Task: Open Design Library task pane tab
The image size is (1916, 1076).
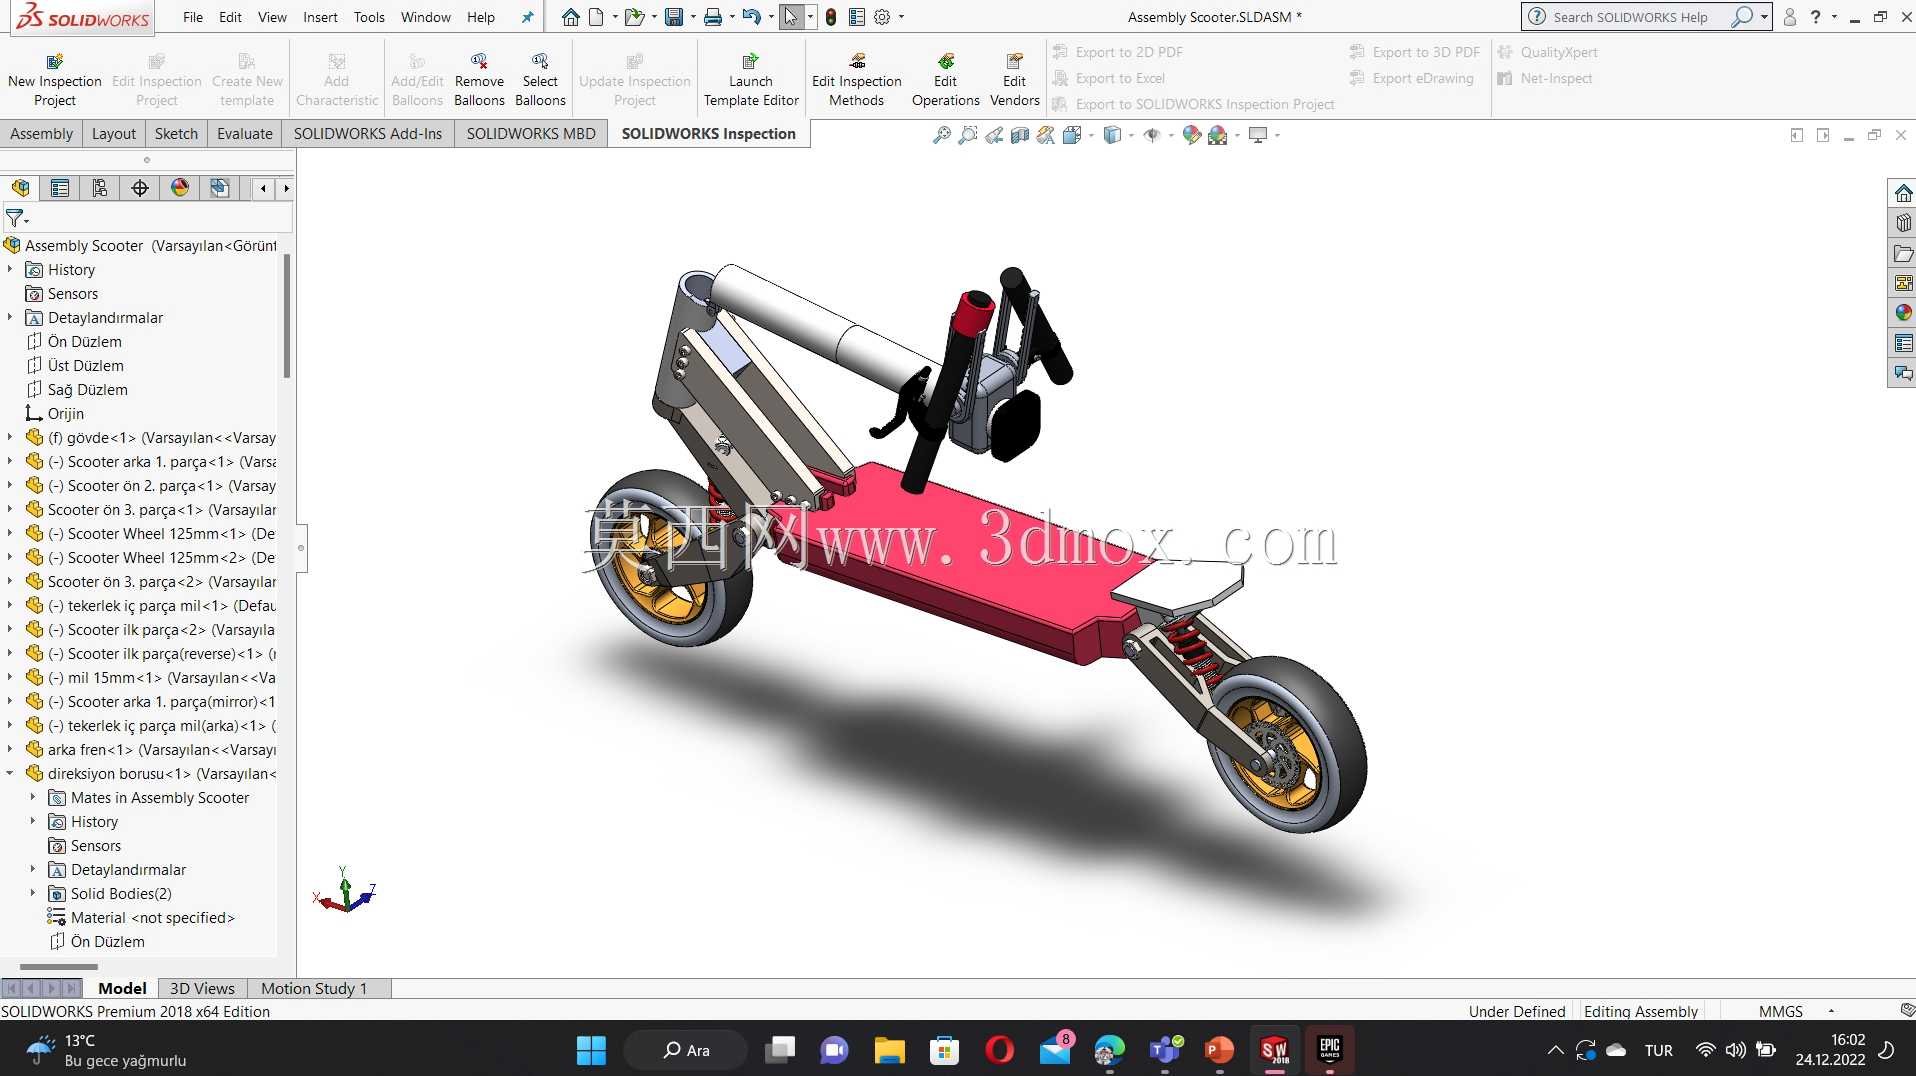Action: point(1903,223)
